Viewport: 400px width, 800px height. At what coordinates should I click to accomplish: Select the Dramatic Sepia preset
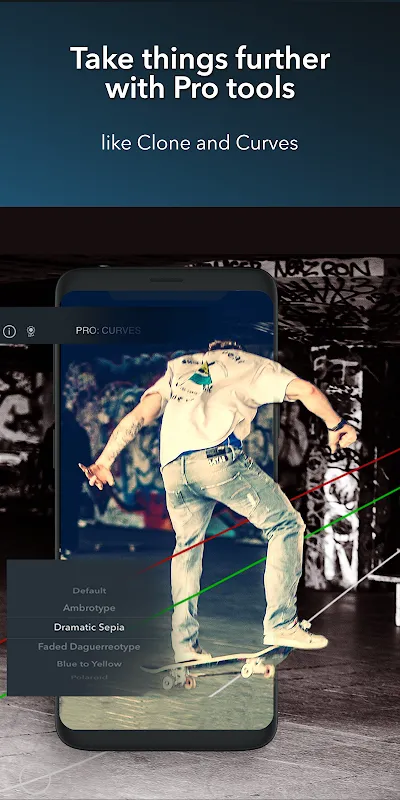(89, 628)
